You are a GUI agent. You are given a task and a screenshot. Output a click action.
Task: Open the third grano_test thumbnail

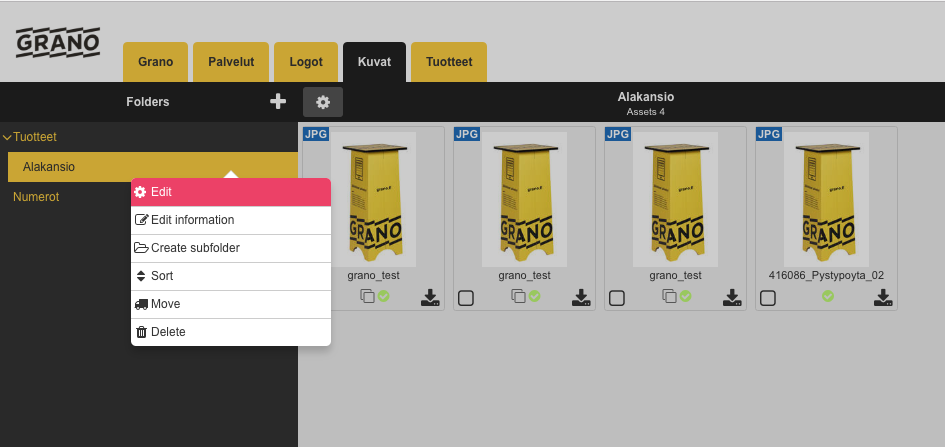(675, 199)
